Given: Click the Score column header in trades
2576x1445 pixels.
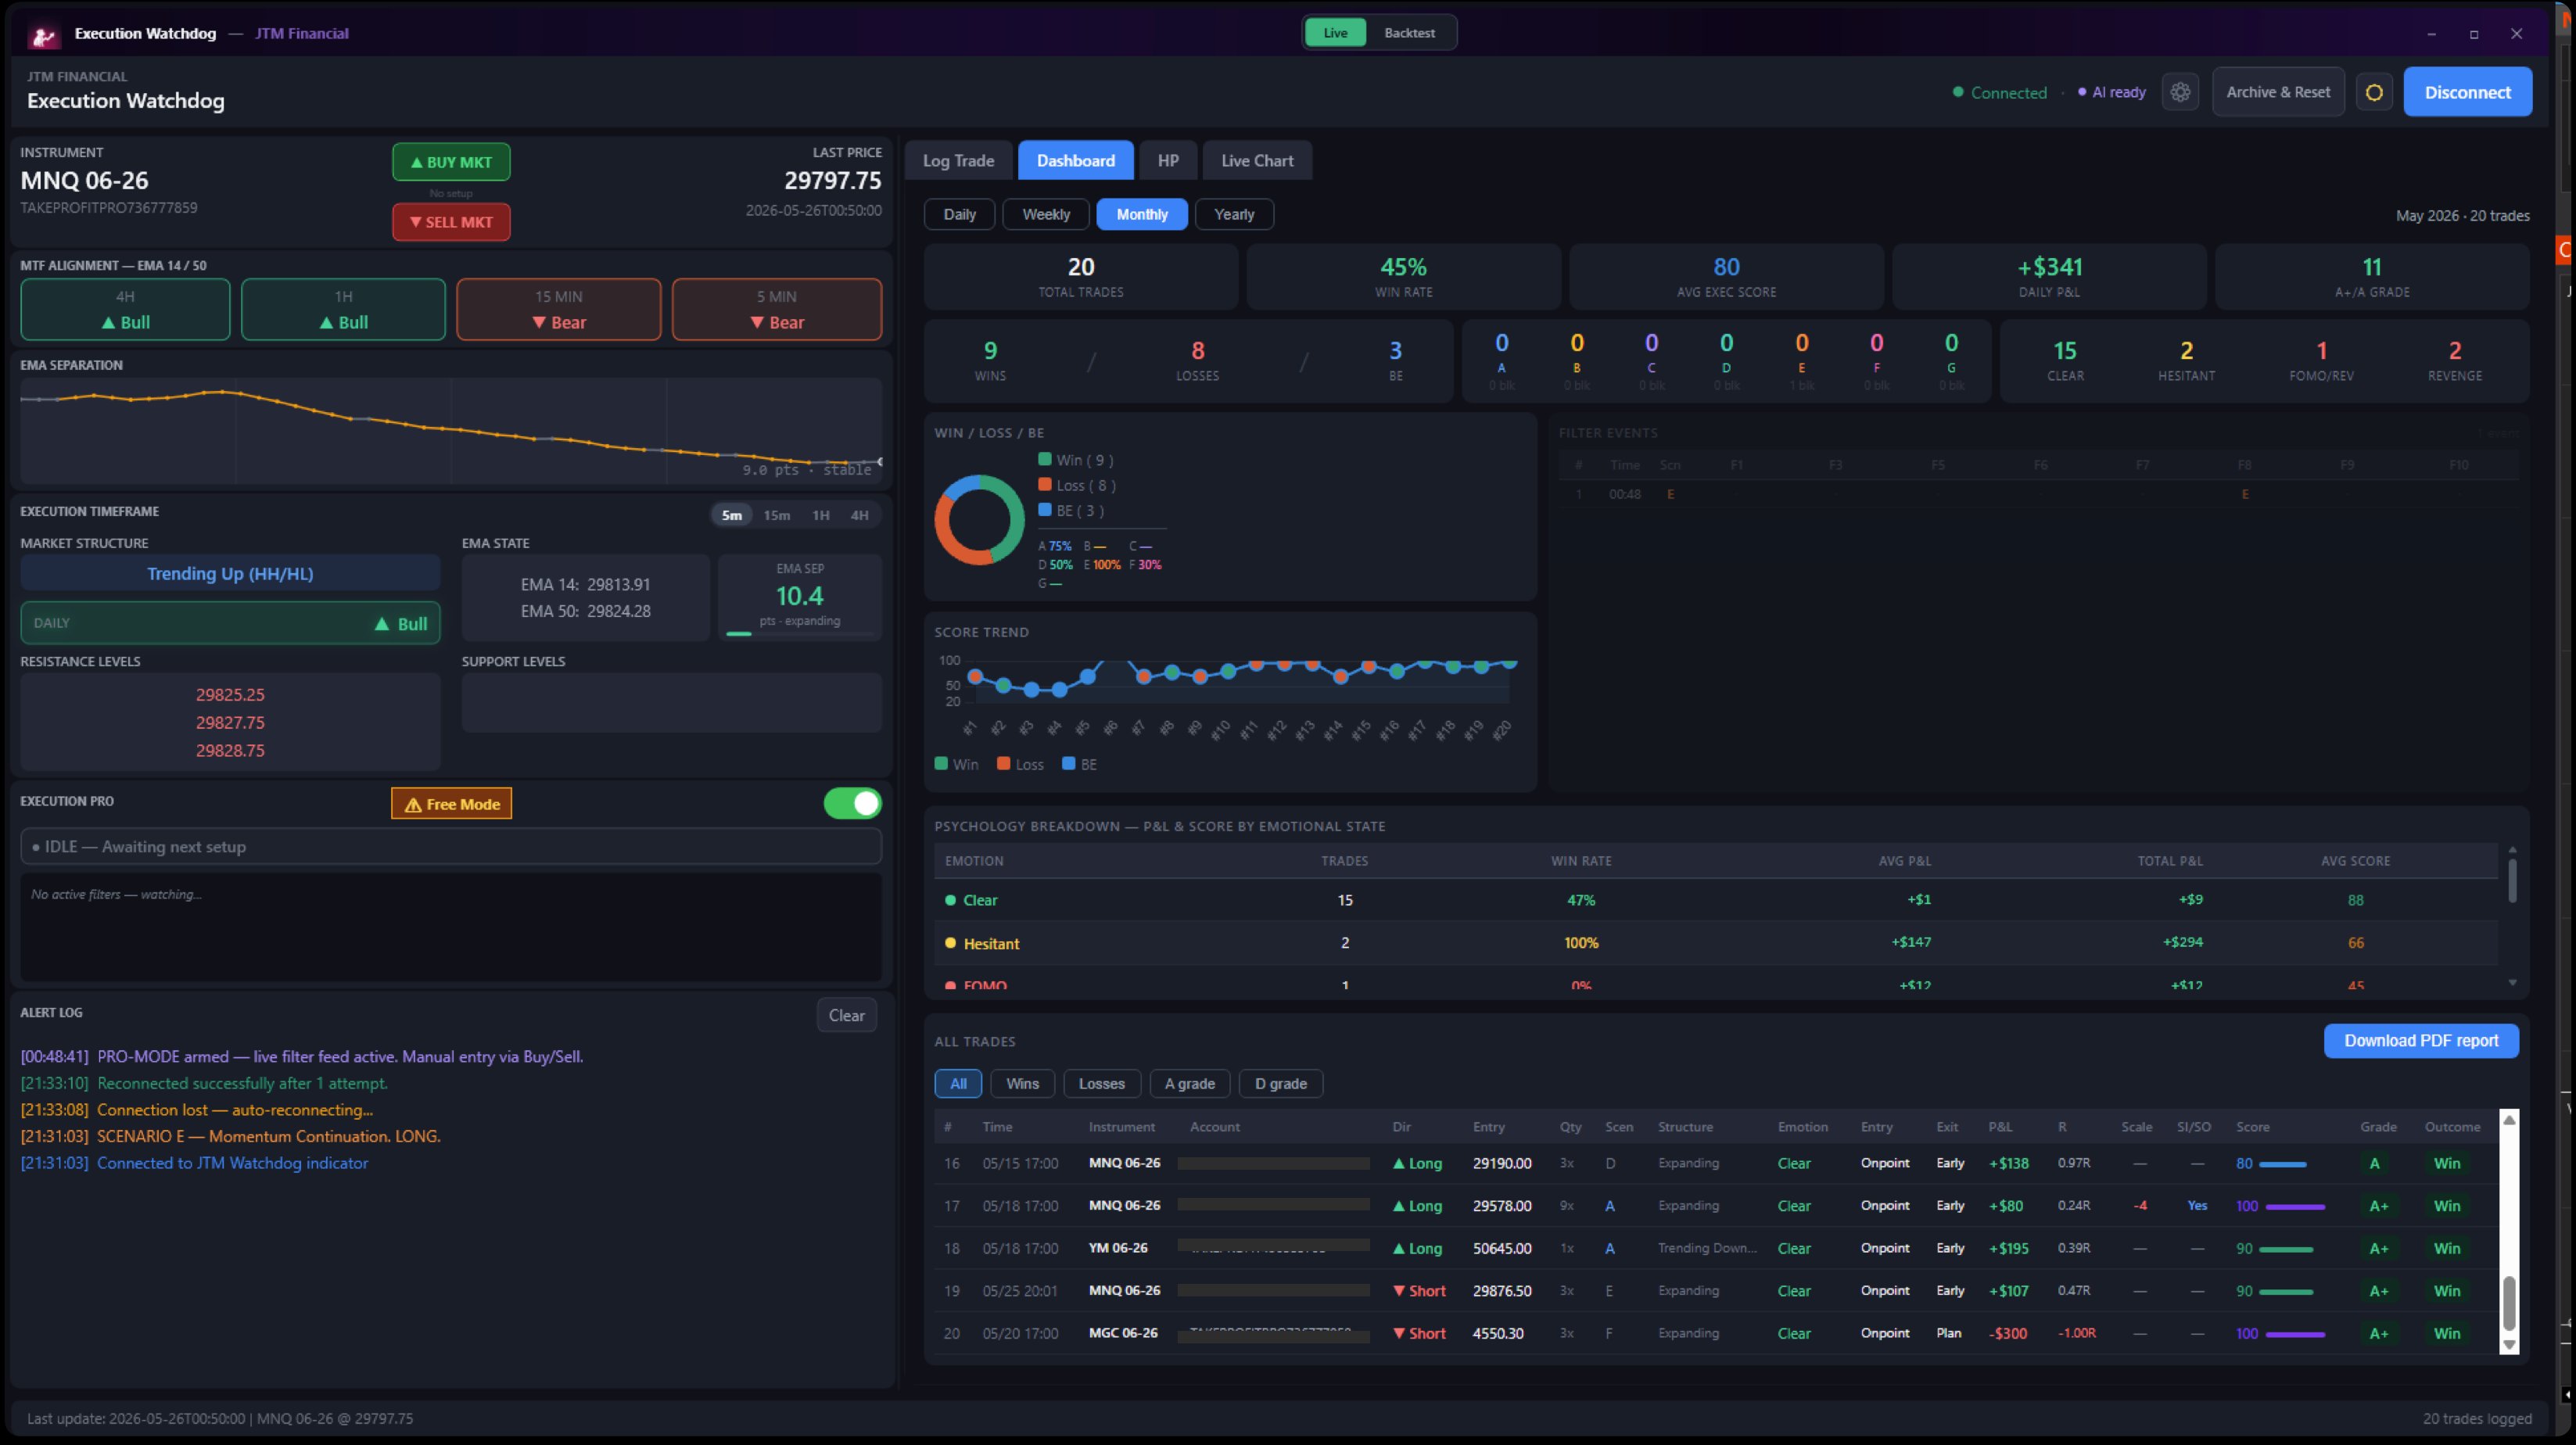Looking at the screenshot, I should (x=2252, y=1127).
